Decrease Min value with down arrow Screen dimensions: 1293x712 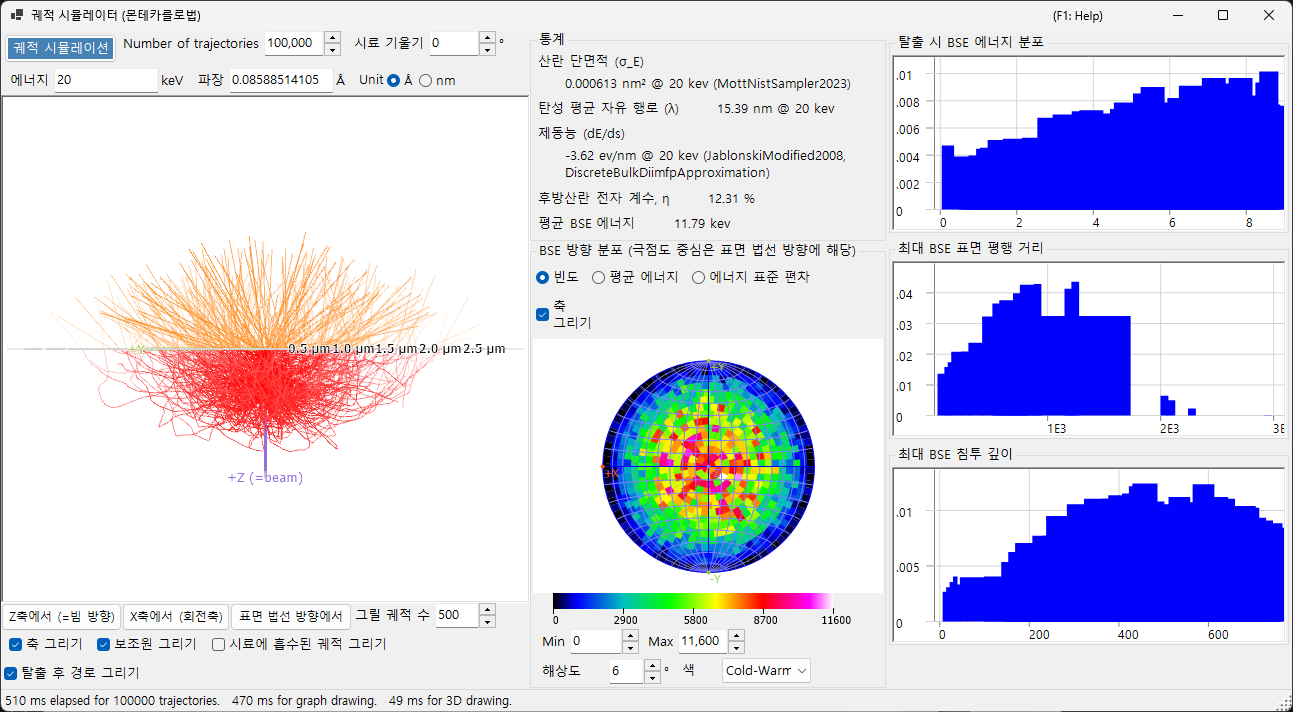pos(632,647)
